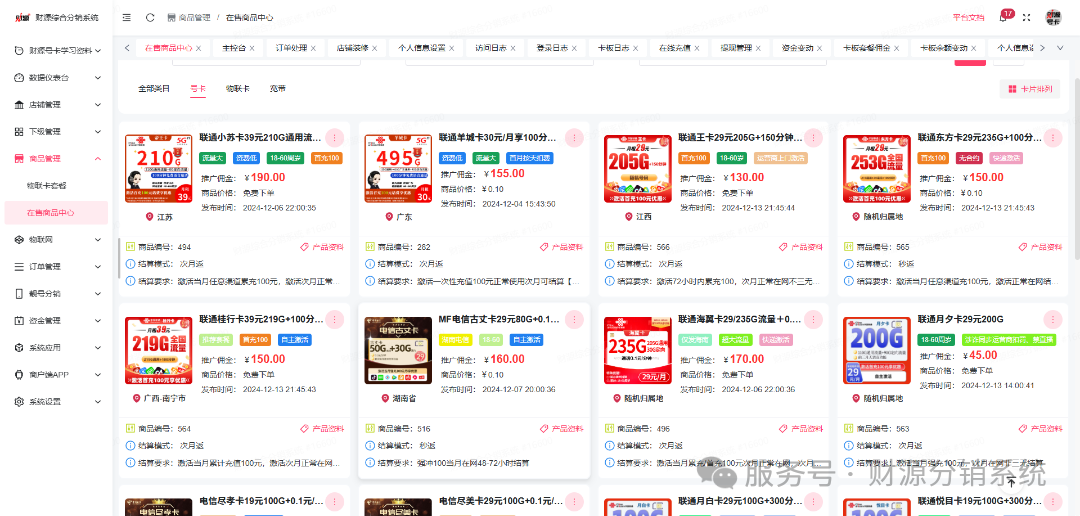Viewport: 1080px width, 516px height.
Task: Expand 账号分销 sidebar menu
Action: pos(56,293)
